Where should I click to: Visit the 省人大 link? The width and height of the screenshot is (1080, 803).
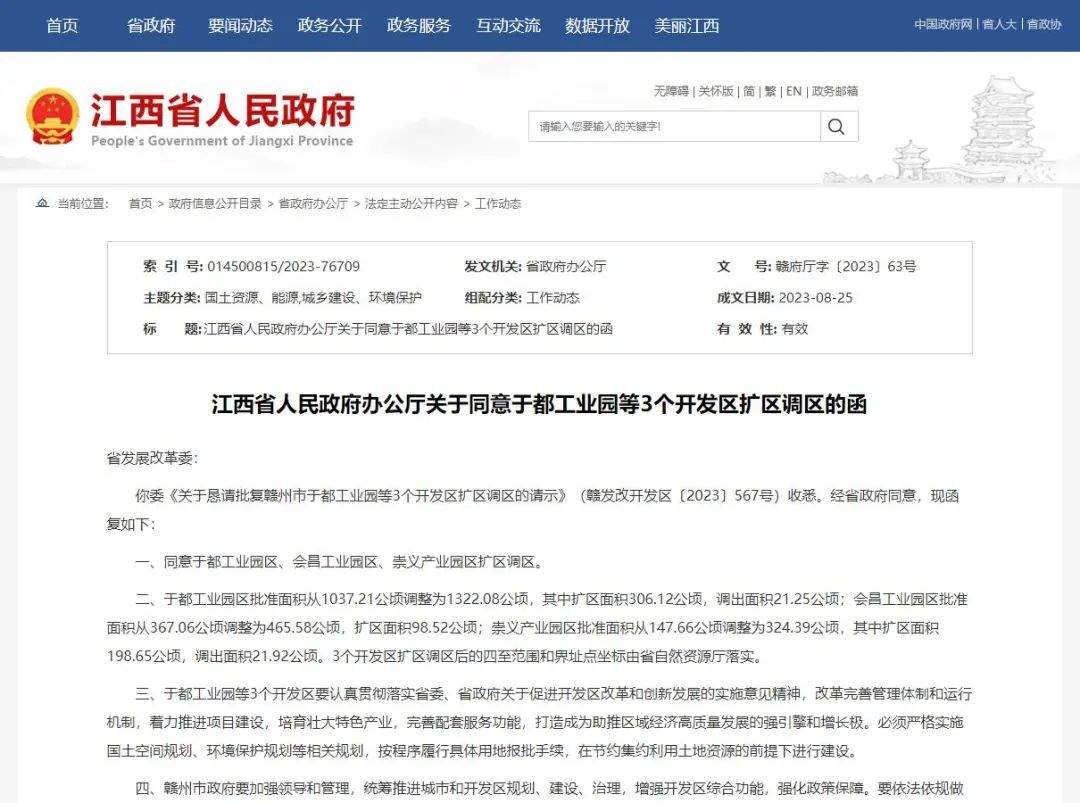coord(998,24)
